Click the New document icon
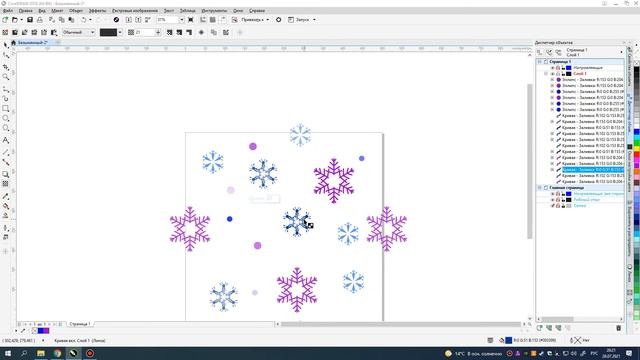The width and height of the screenshot is (640, 360). (5, 20)
